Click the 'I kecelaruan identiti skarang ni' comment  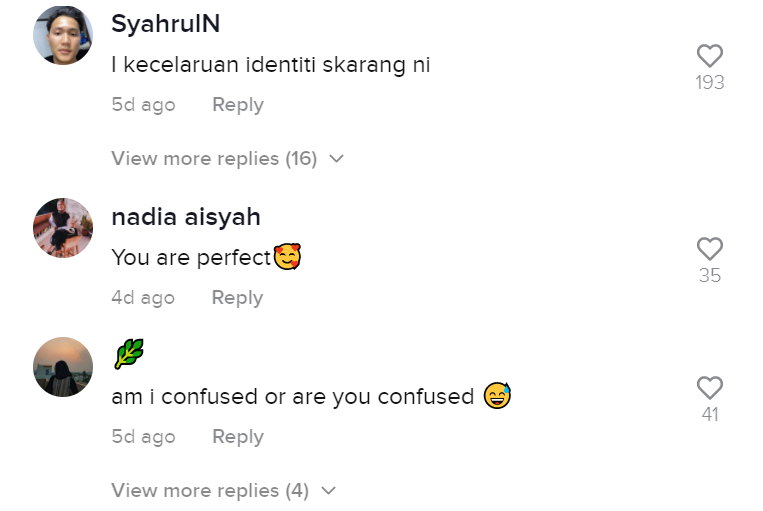tap(270, 65)
